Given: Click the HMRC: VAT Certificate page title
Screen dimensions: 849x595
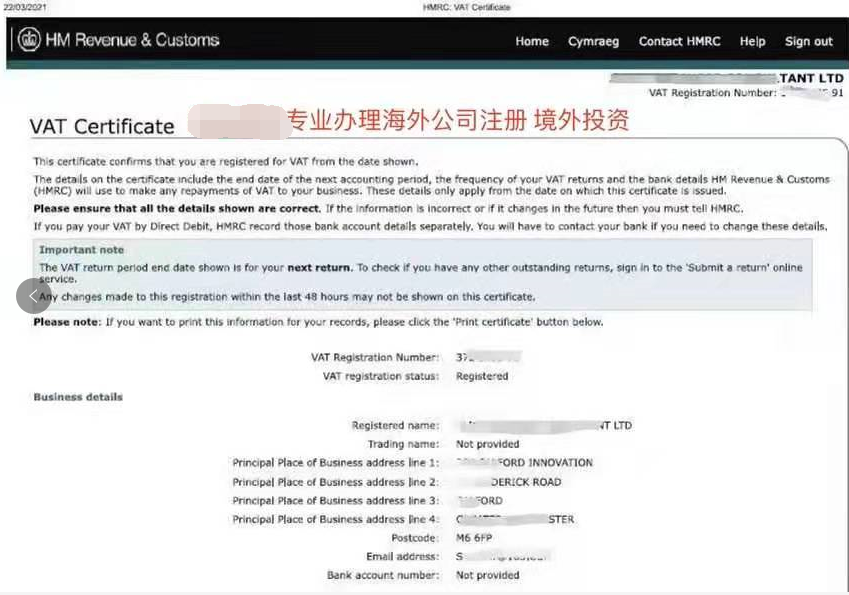Looking at the screenshot, I should pyautogui.click(x=466, y=7).
